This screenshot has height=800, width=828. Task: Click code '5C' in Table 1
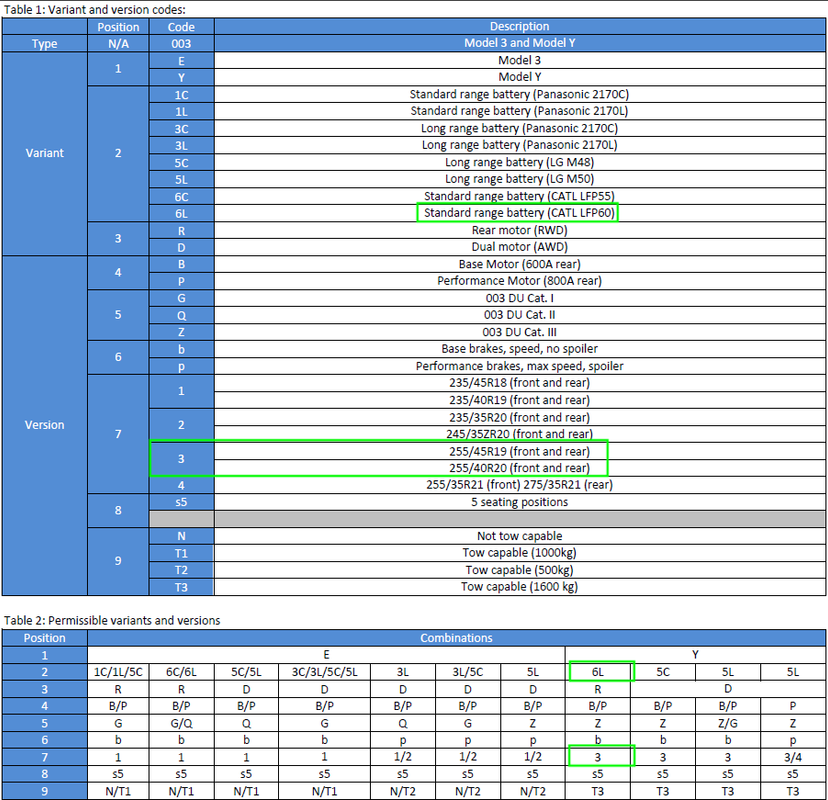pyautogui.click(x=181, y=163)
